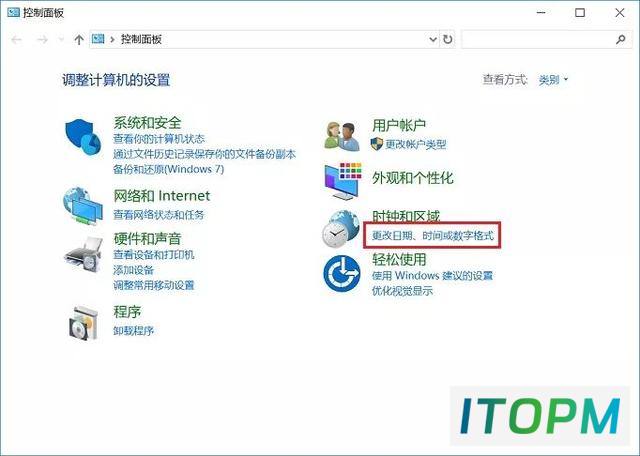Click the Appearance and Personalization monitor icon
Screen dimensions: 640x456
pyautogui.click(x=343, y=181)
